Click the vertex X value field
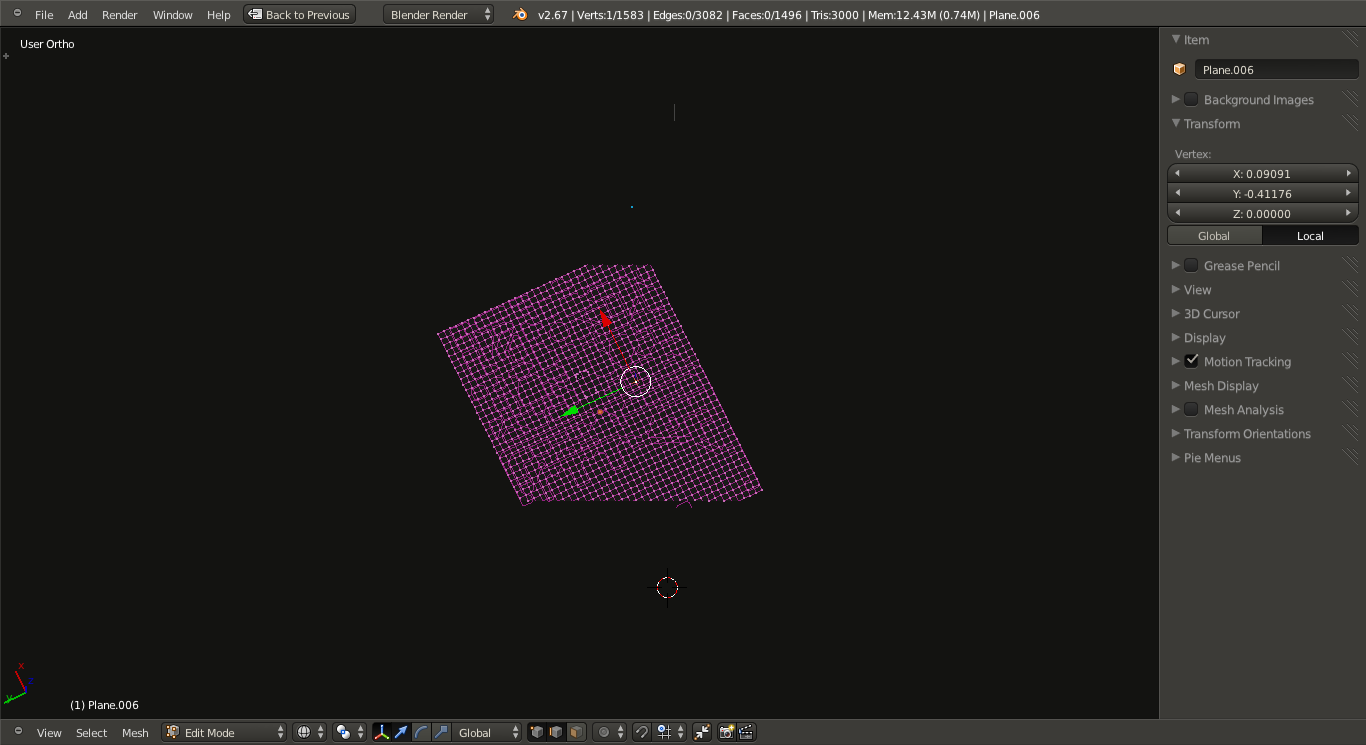The width and height of the screenshot is (1366, 745). click(1263, 173)
